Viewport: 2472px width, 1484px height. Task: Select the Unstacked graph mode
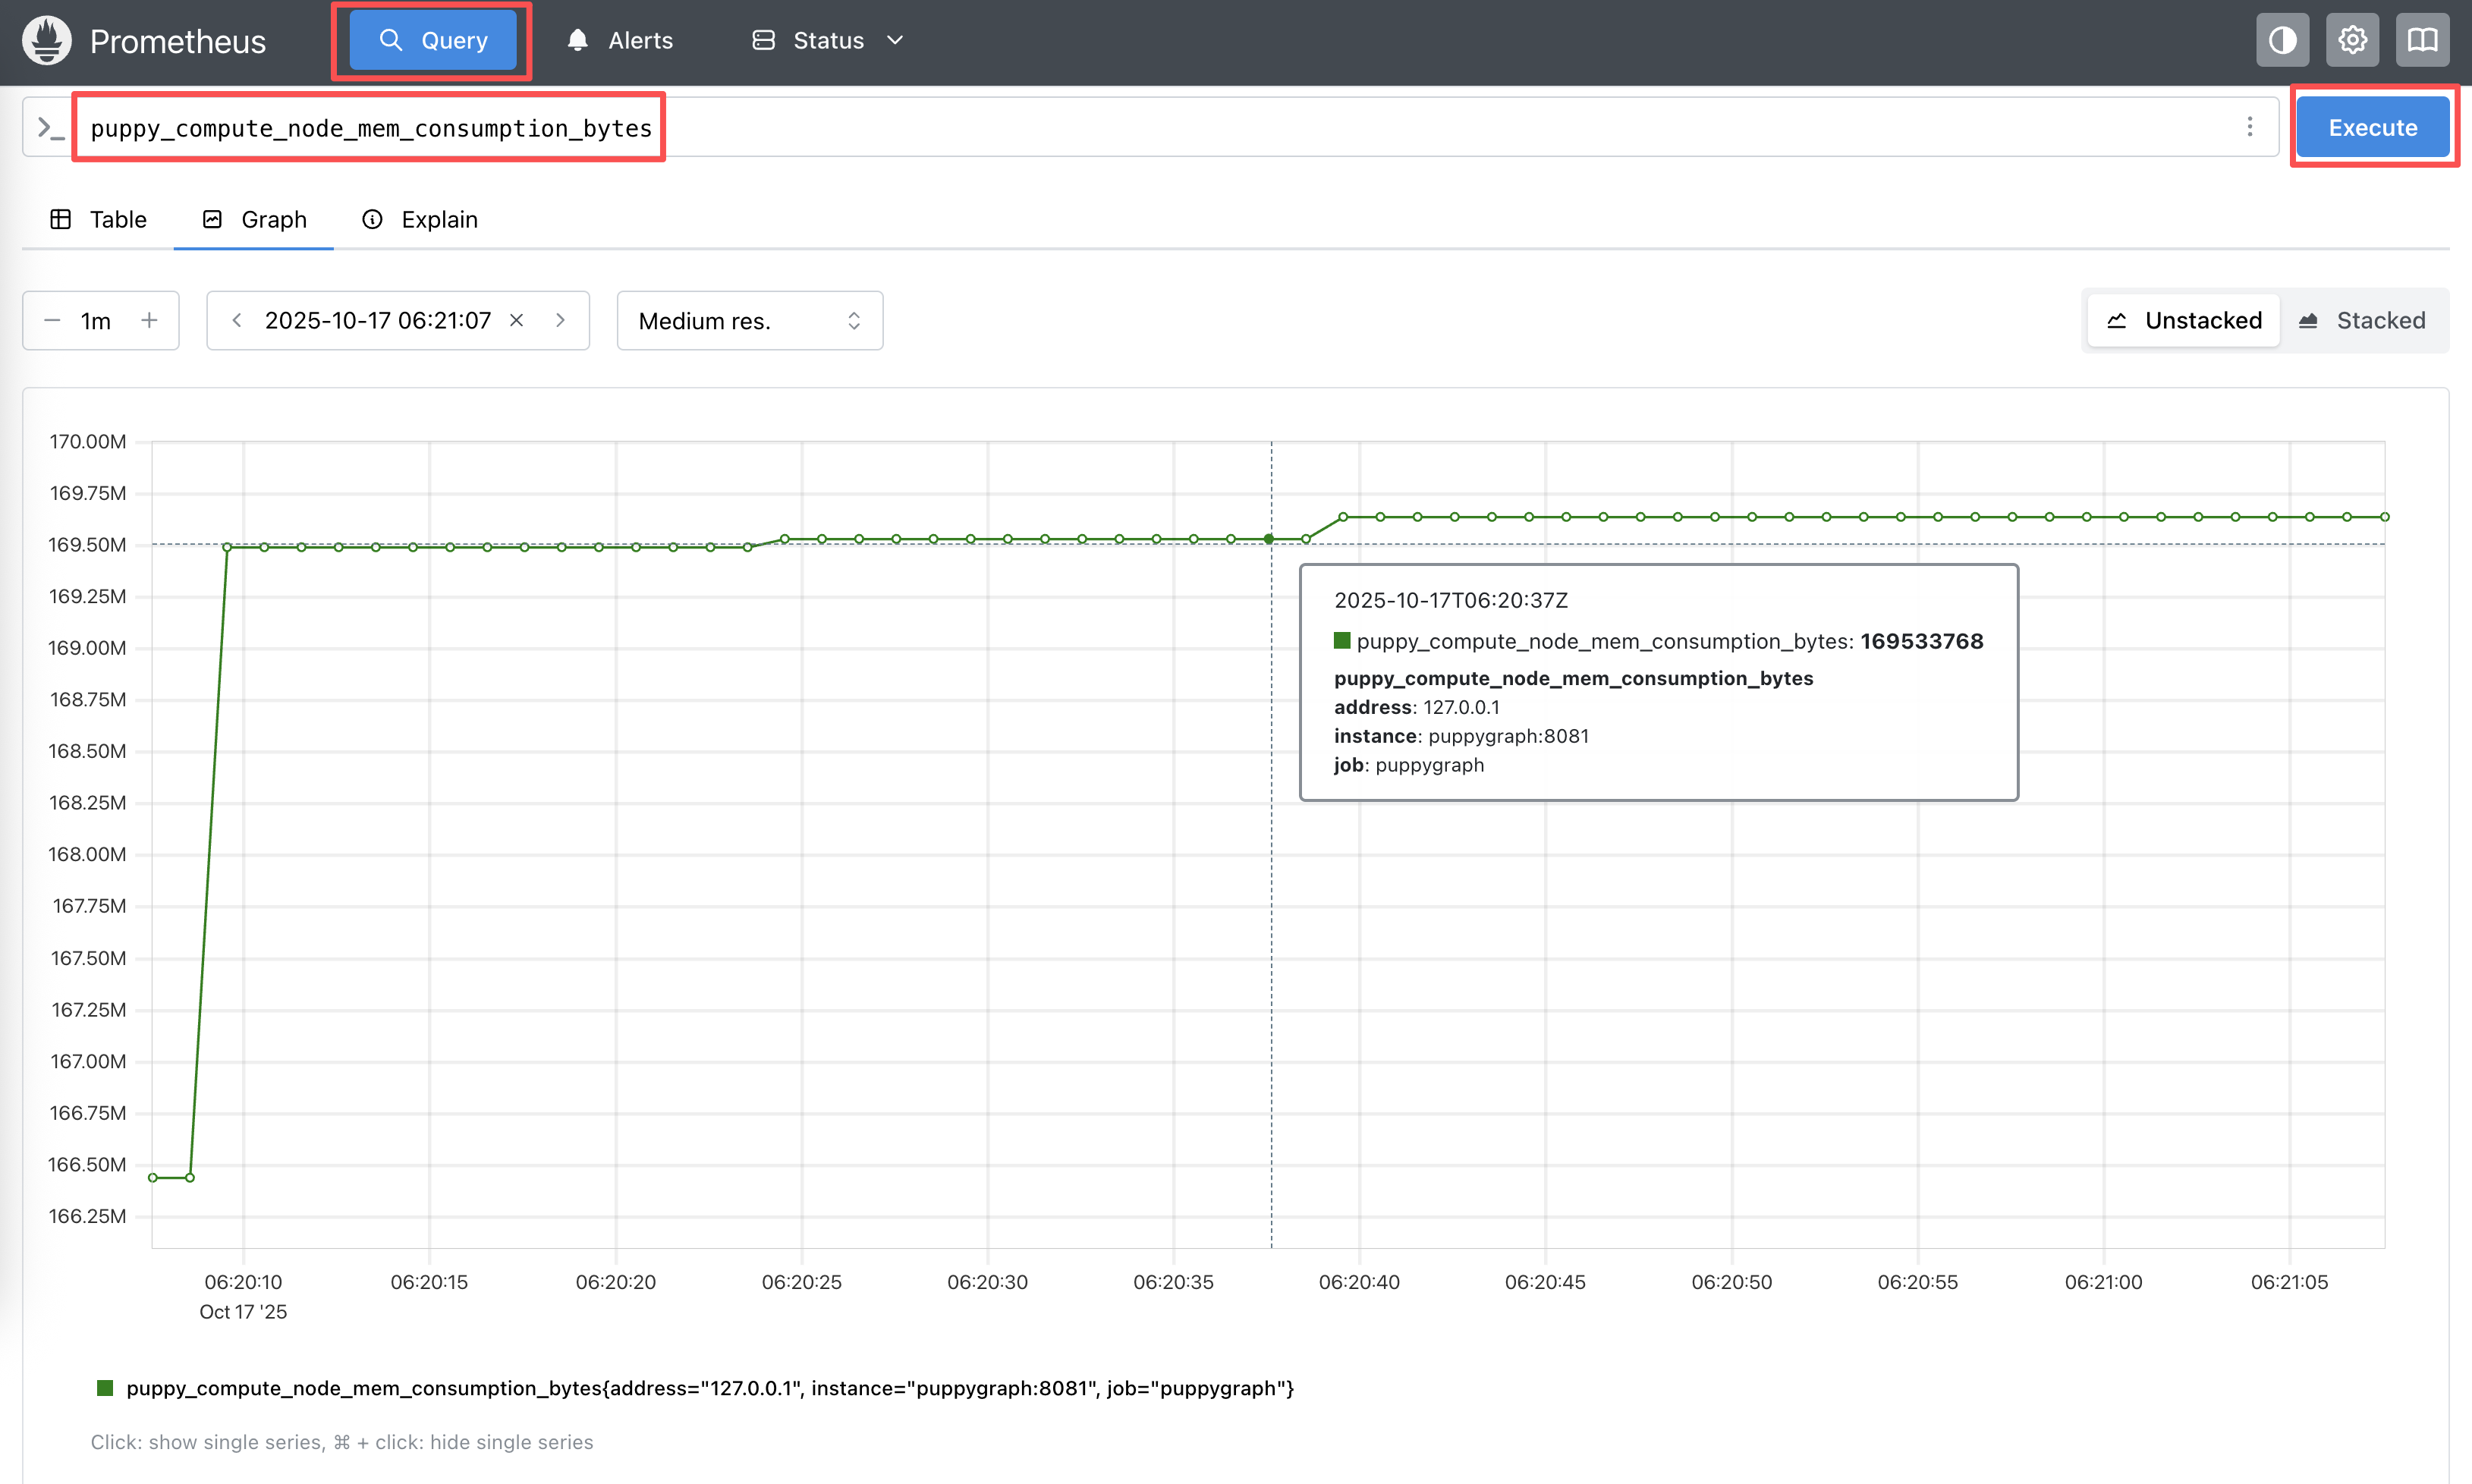pos(2185,320)
